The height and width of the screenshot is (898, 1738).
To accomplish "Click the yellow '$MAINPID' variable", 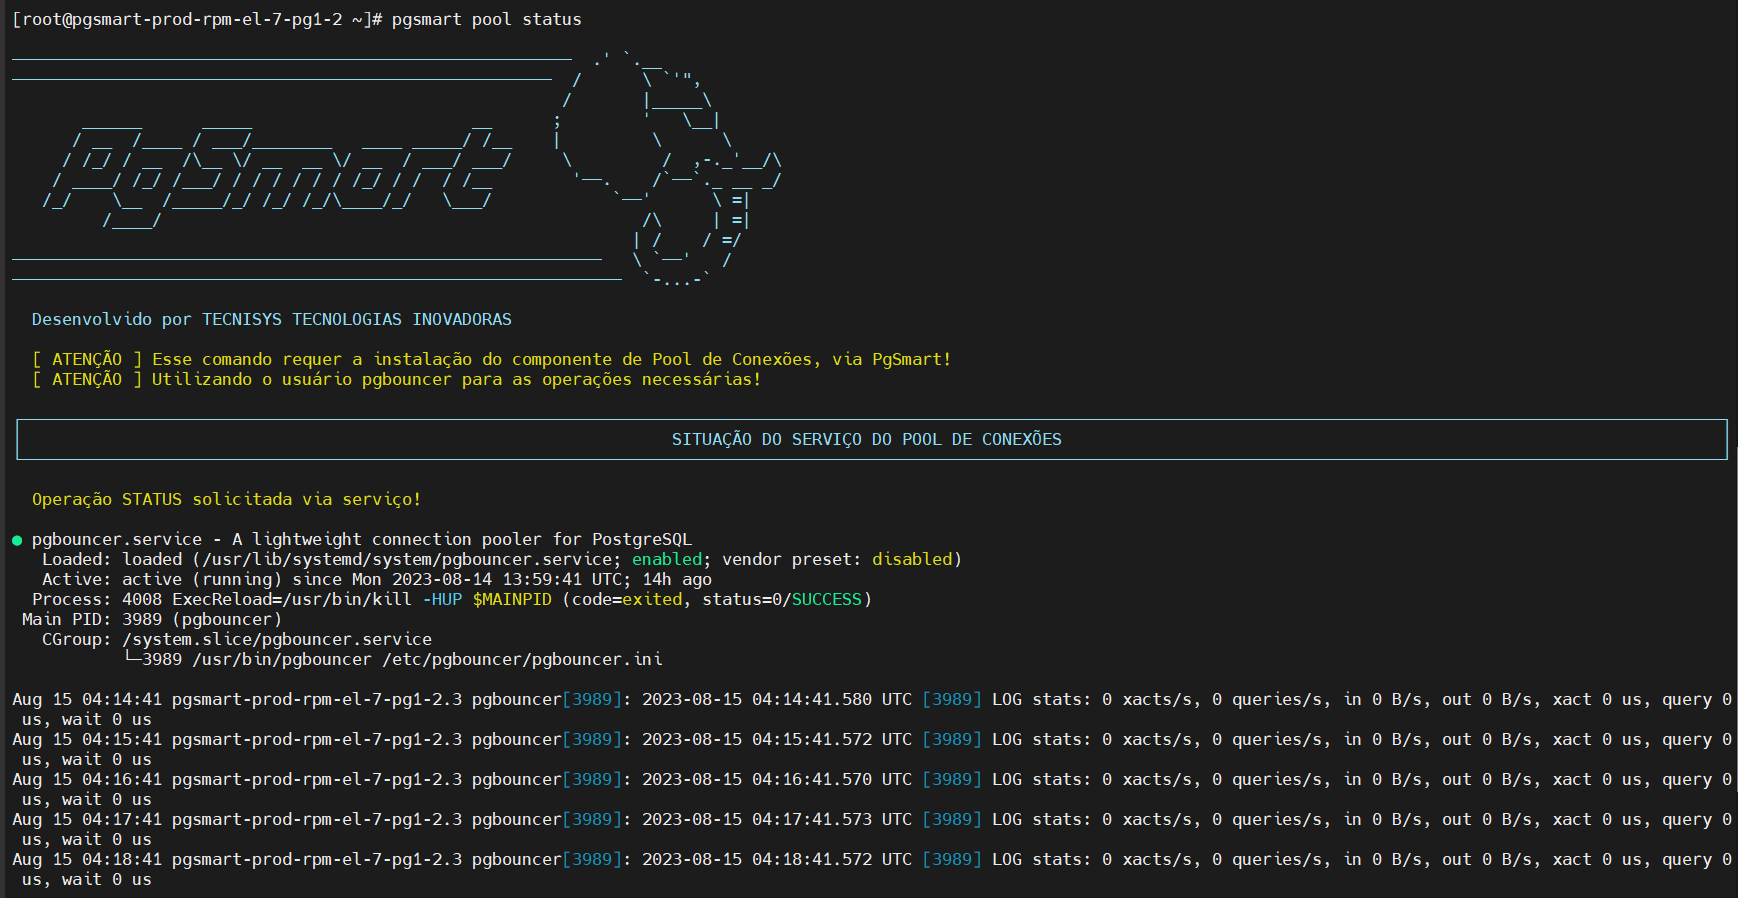I will tap(512, 599).
